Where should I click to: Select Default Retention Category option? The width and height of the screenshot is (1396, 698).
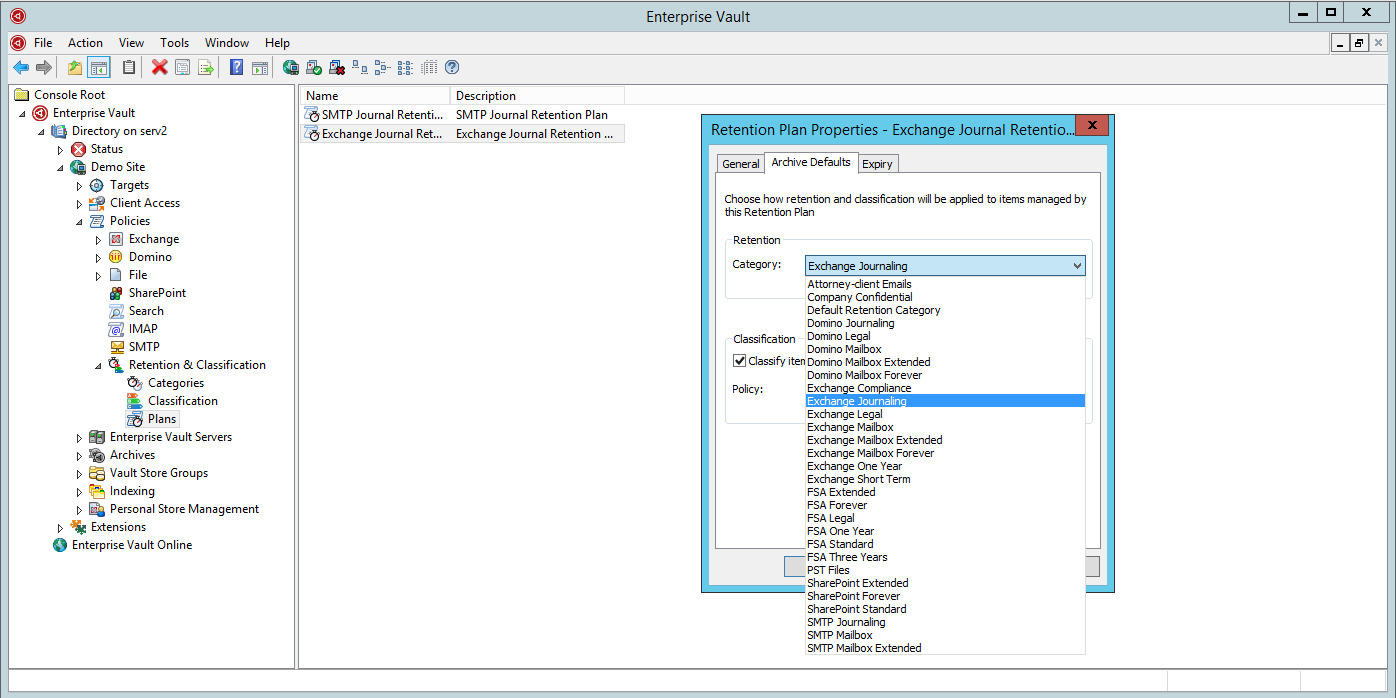(x=945, y=310)
